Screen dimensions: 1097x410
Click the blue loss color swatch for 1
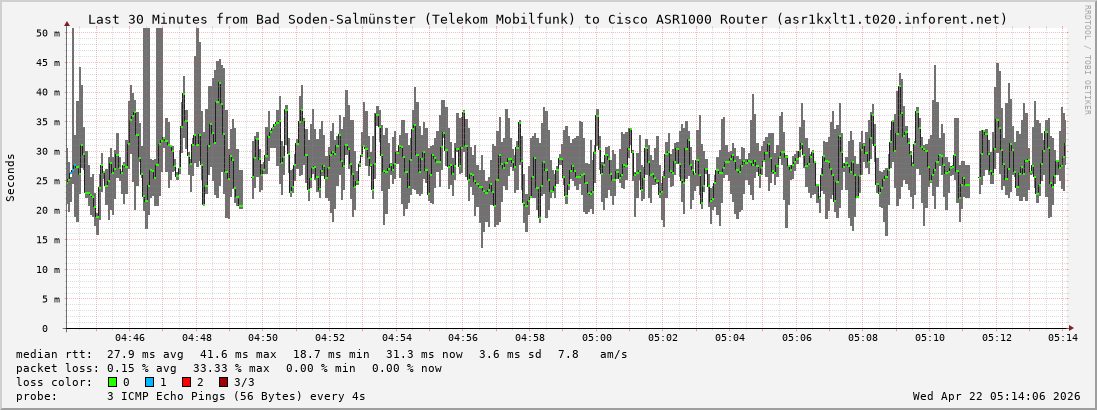pyautogui.click(x=149, y=382)
